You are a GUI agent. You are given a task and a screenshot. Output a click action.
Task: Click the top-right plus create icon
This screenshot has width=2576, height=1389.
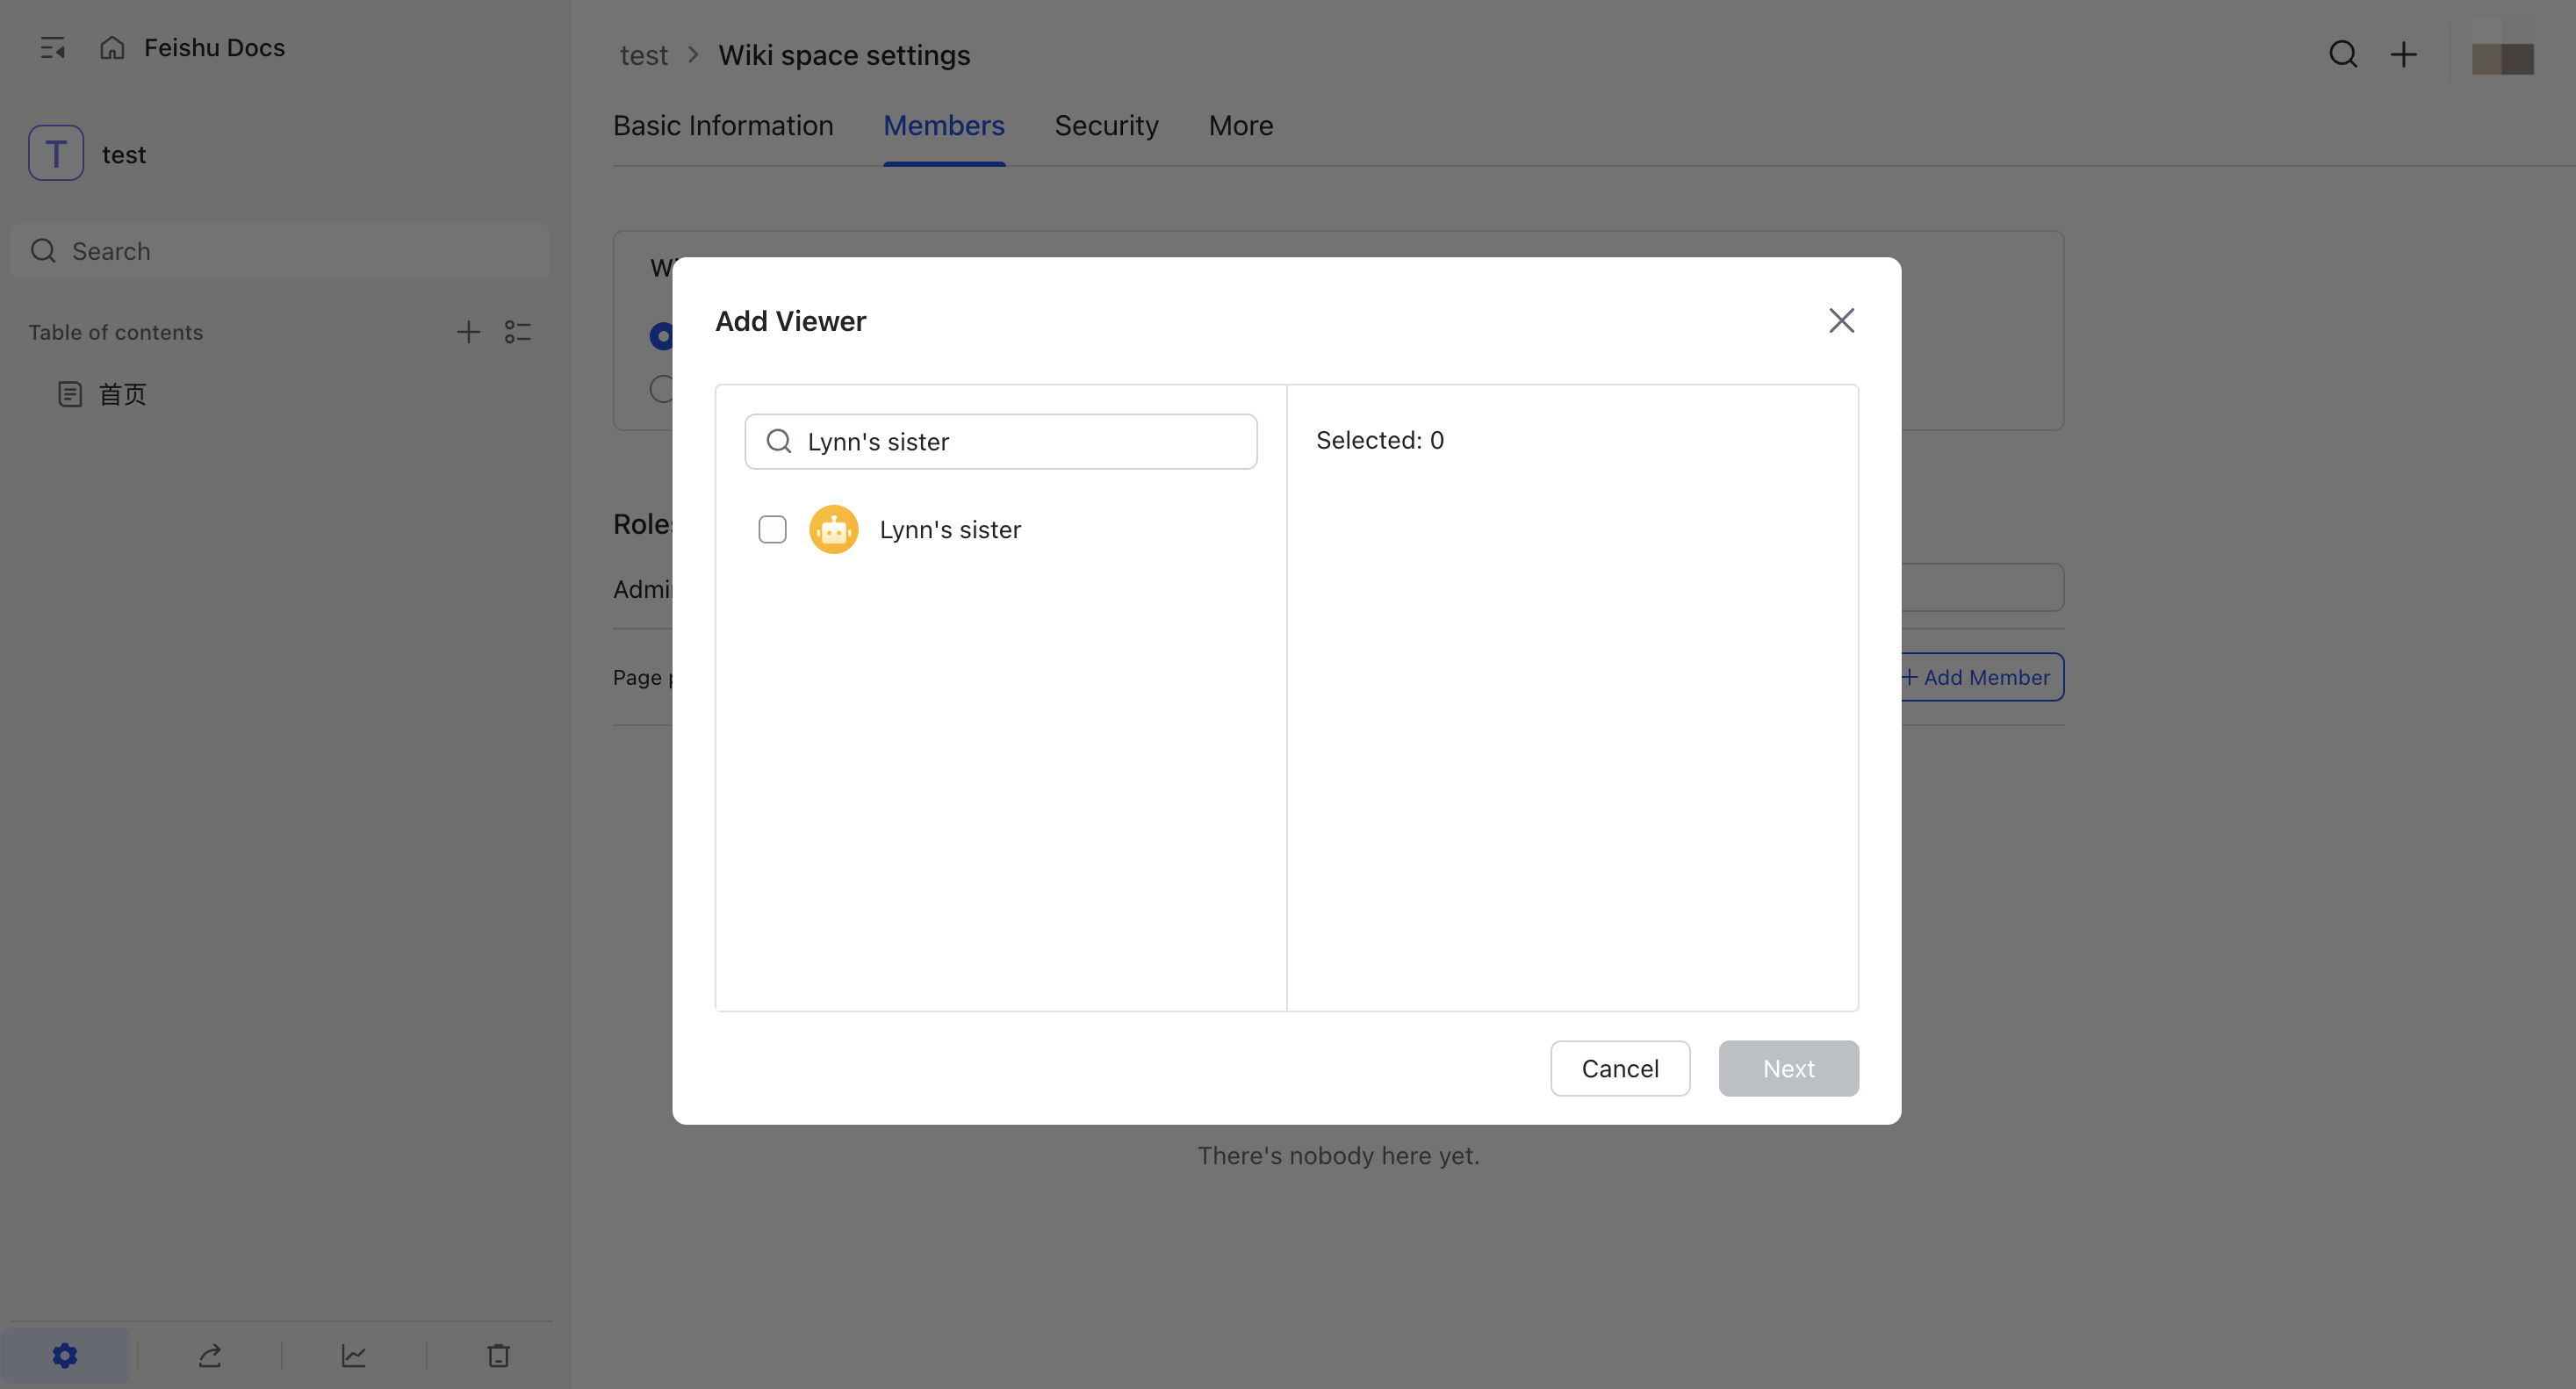(x=2403, y=54)
